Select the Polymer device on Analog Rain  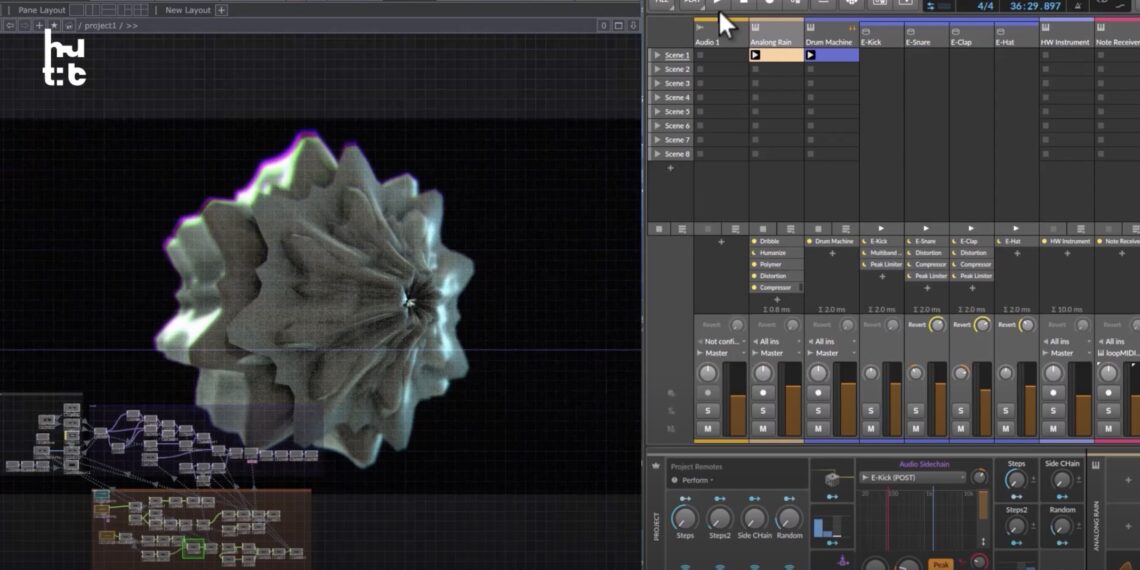(x=772, y=264)
